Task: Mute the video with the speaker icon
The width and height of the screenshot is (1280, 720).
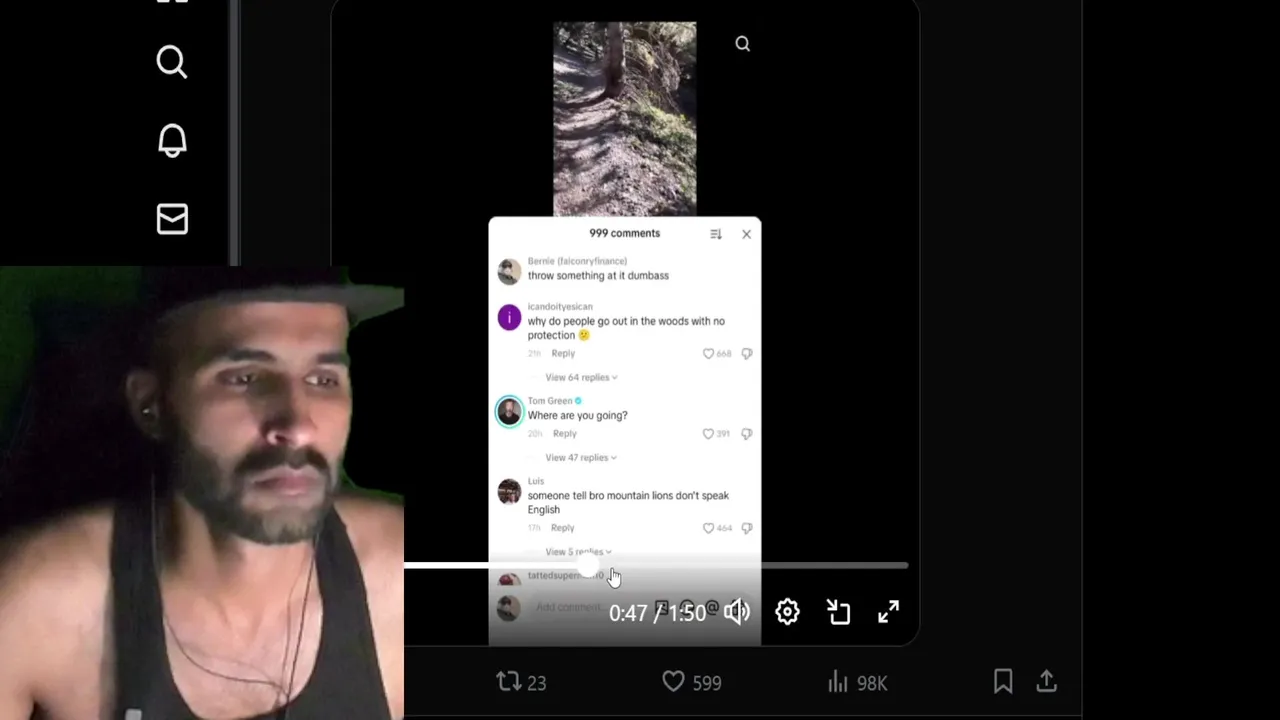Action: pos(737,612)
